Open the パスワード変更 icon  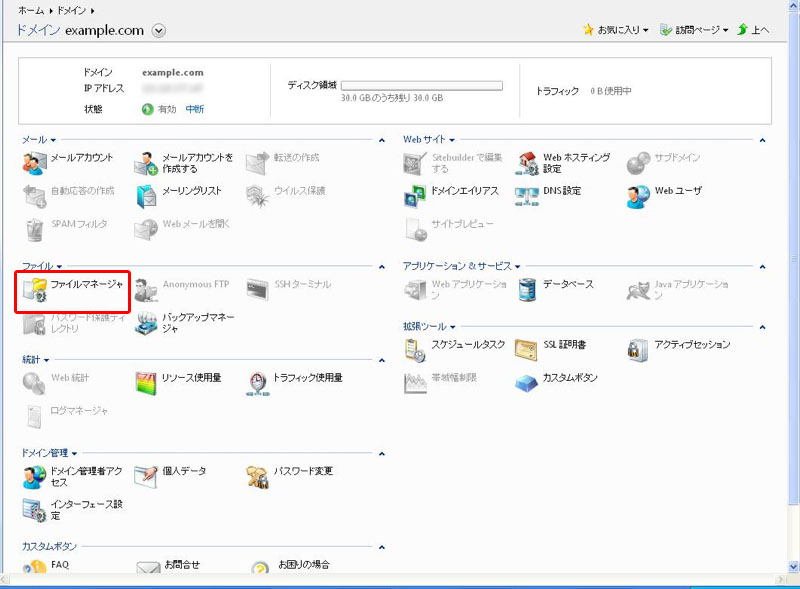[x=258, y=477]
